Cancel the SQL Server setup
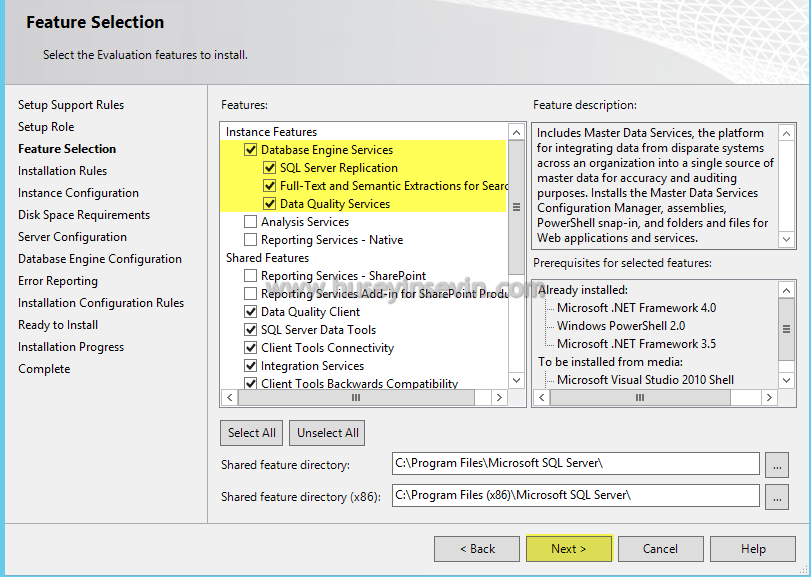The image size is (811, 577). (x=660, y=549)
